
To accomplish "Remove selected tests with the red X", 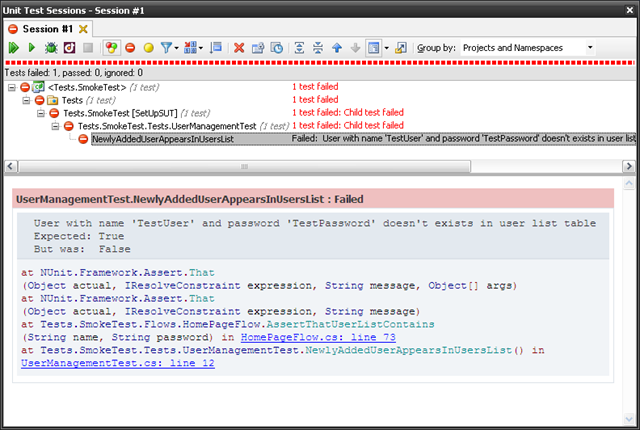I will coord(239,48).
